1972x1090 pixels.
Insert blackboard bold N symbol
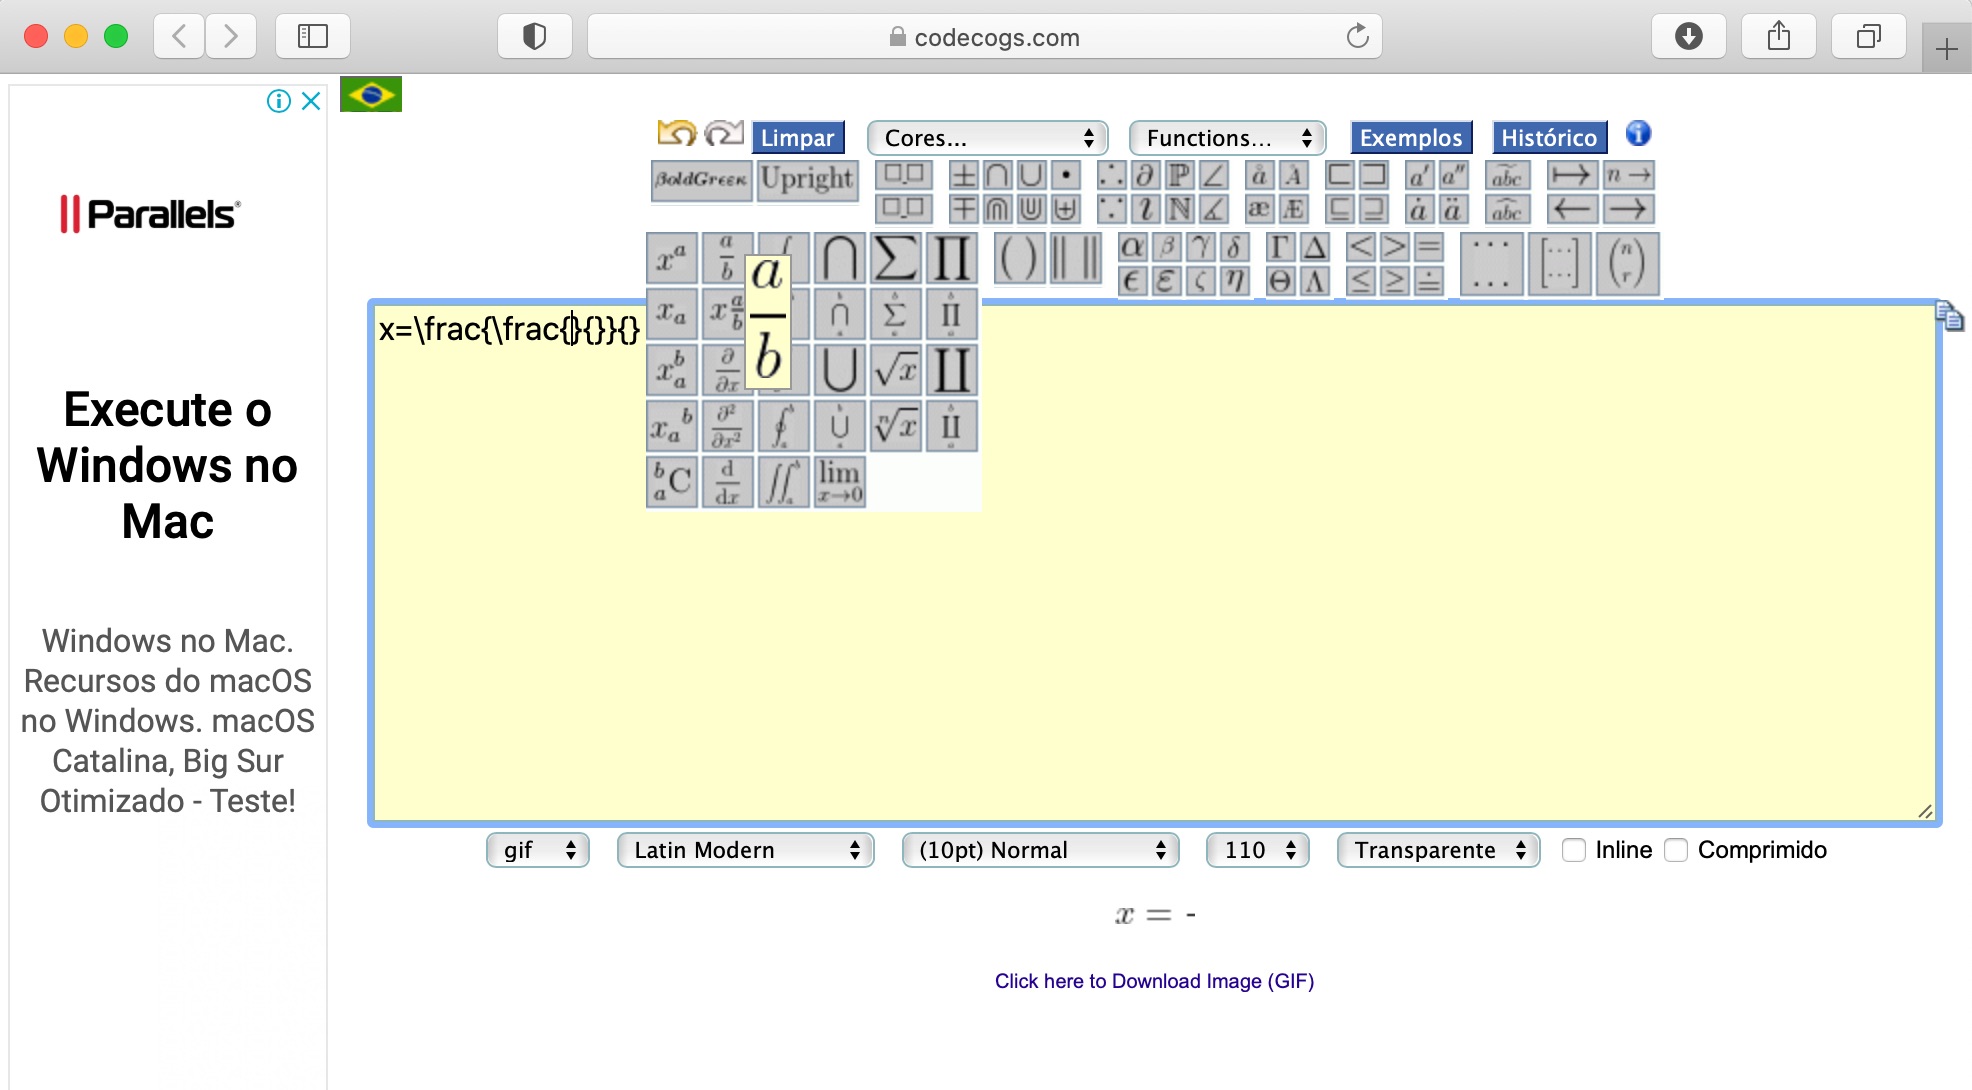1180,209
